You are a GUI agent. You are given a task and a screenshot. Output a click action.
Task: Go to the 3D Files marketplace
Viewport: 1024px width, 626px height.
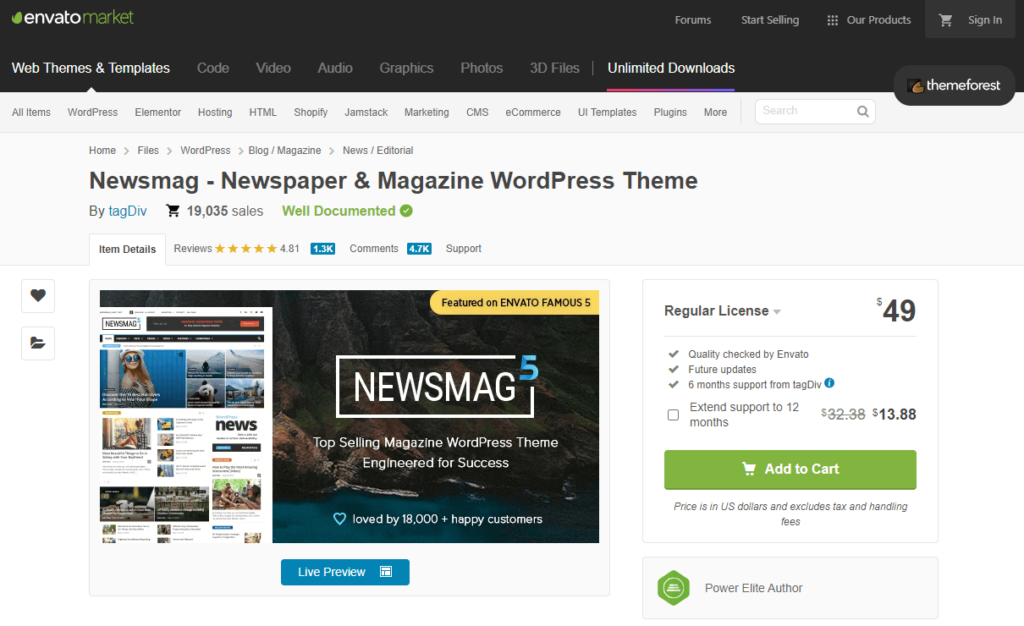click(x=554, y=68)
